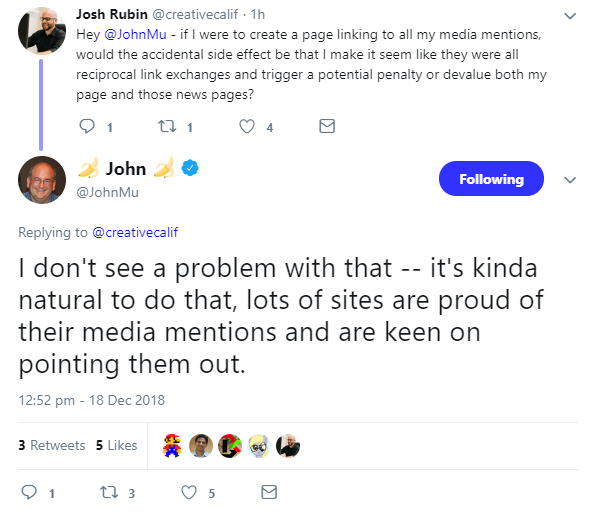605x516 pixels.
Task: Open John's profile avatar
Action: [43, 181]
